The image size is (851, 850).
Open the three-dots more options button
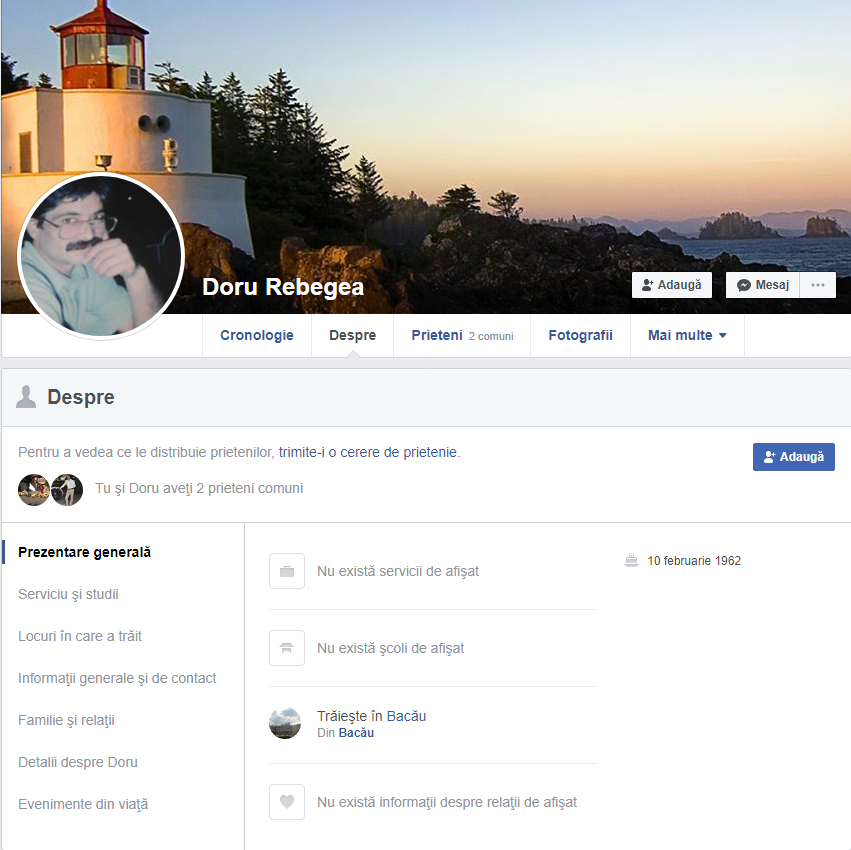817,285
